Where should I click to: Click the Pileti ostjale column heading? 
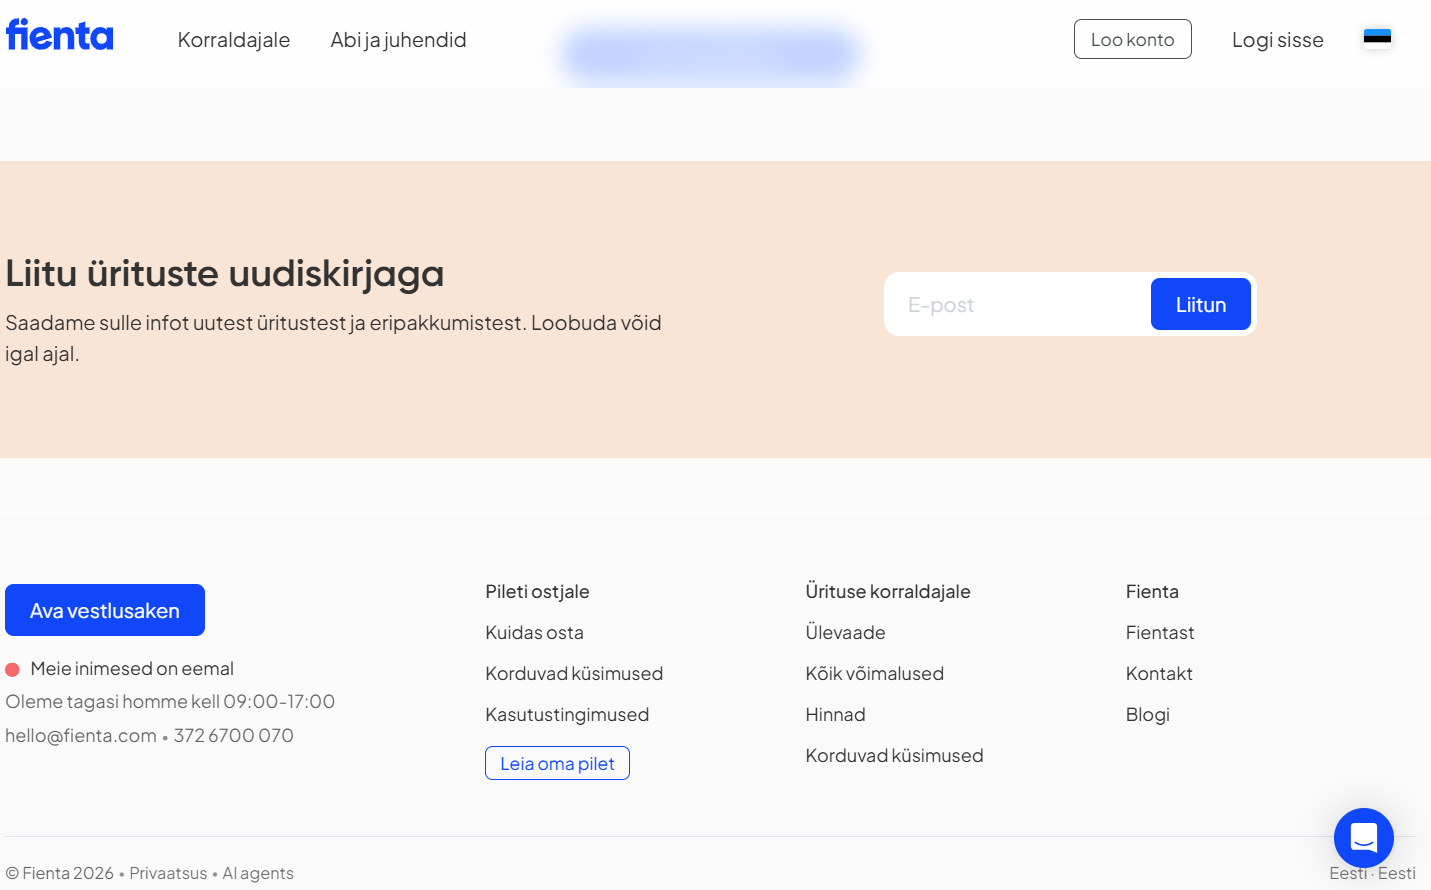pyautogui.click(x=537, y=592)
